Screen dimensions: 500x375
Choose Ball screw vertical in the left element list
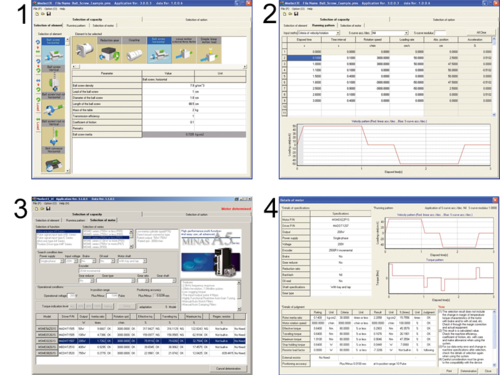point(53,79)
